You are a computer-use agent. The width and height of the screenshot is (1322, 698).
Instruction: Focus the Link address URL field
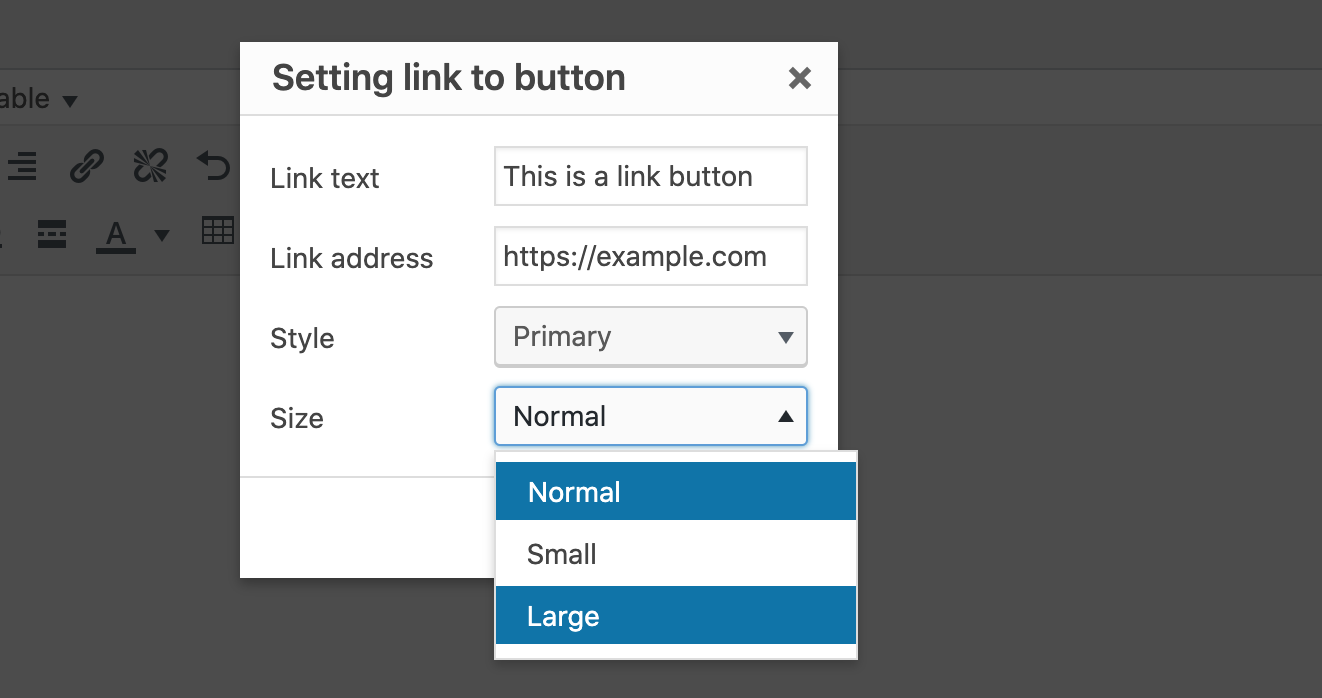coord(651,256)
